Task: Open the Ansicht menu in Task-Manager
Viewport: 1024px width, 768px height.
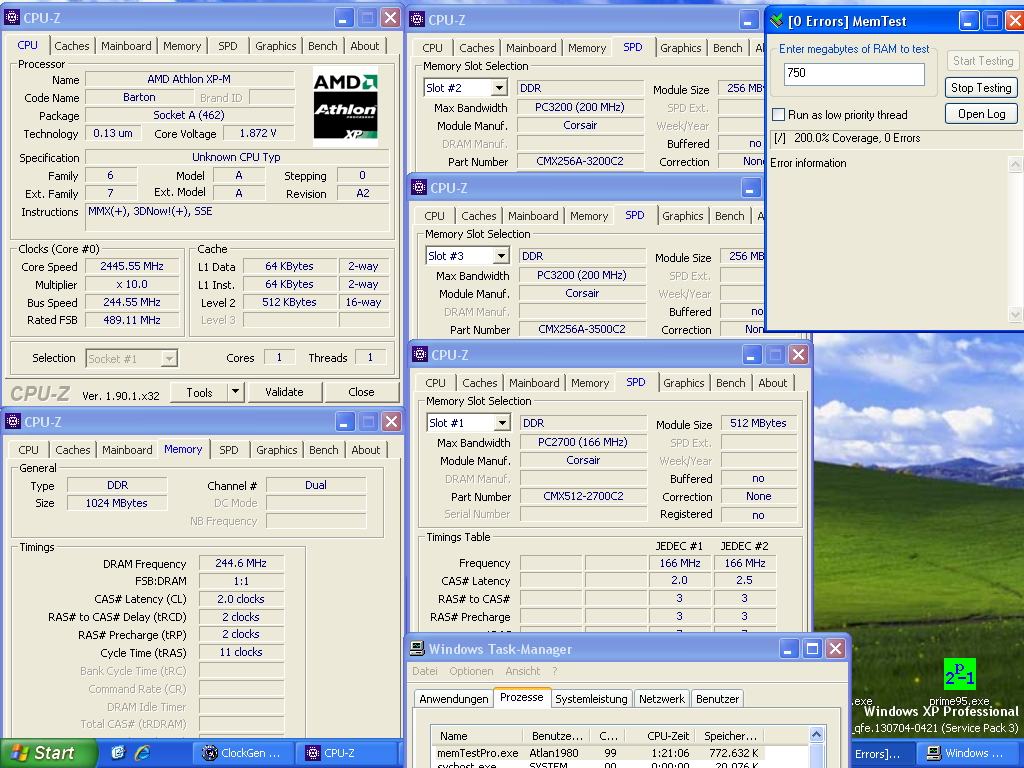Action: click(x=522, y=671)
